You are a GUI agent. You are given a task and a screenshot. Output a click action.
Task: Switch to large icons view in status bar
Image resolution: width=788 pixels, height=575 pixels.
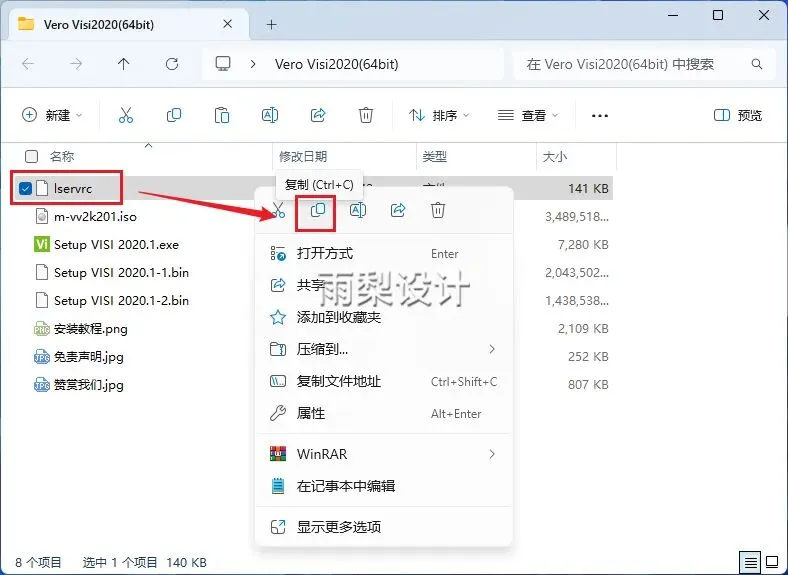click(x=772, y=562)
